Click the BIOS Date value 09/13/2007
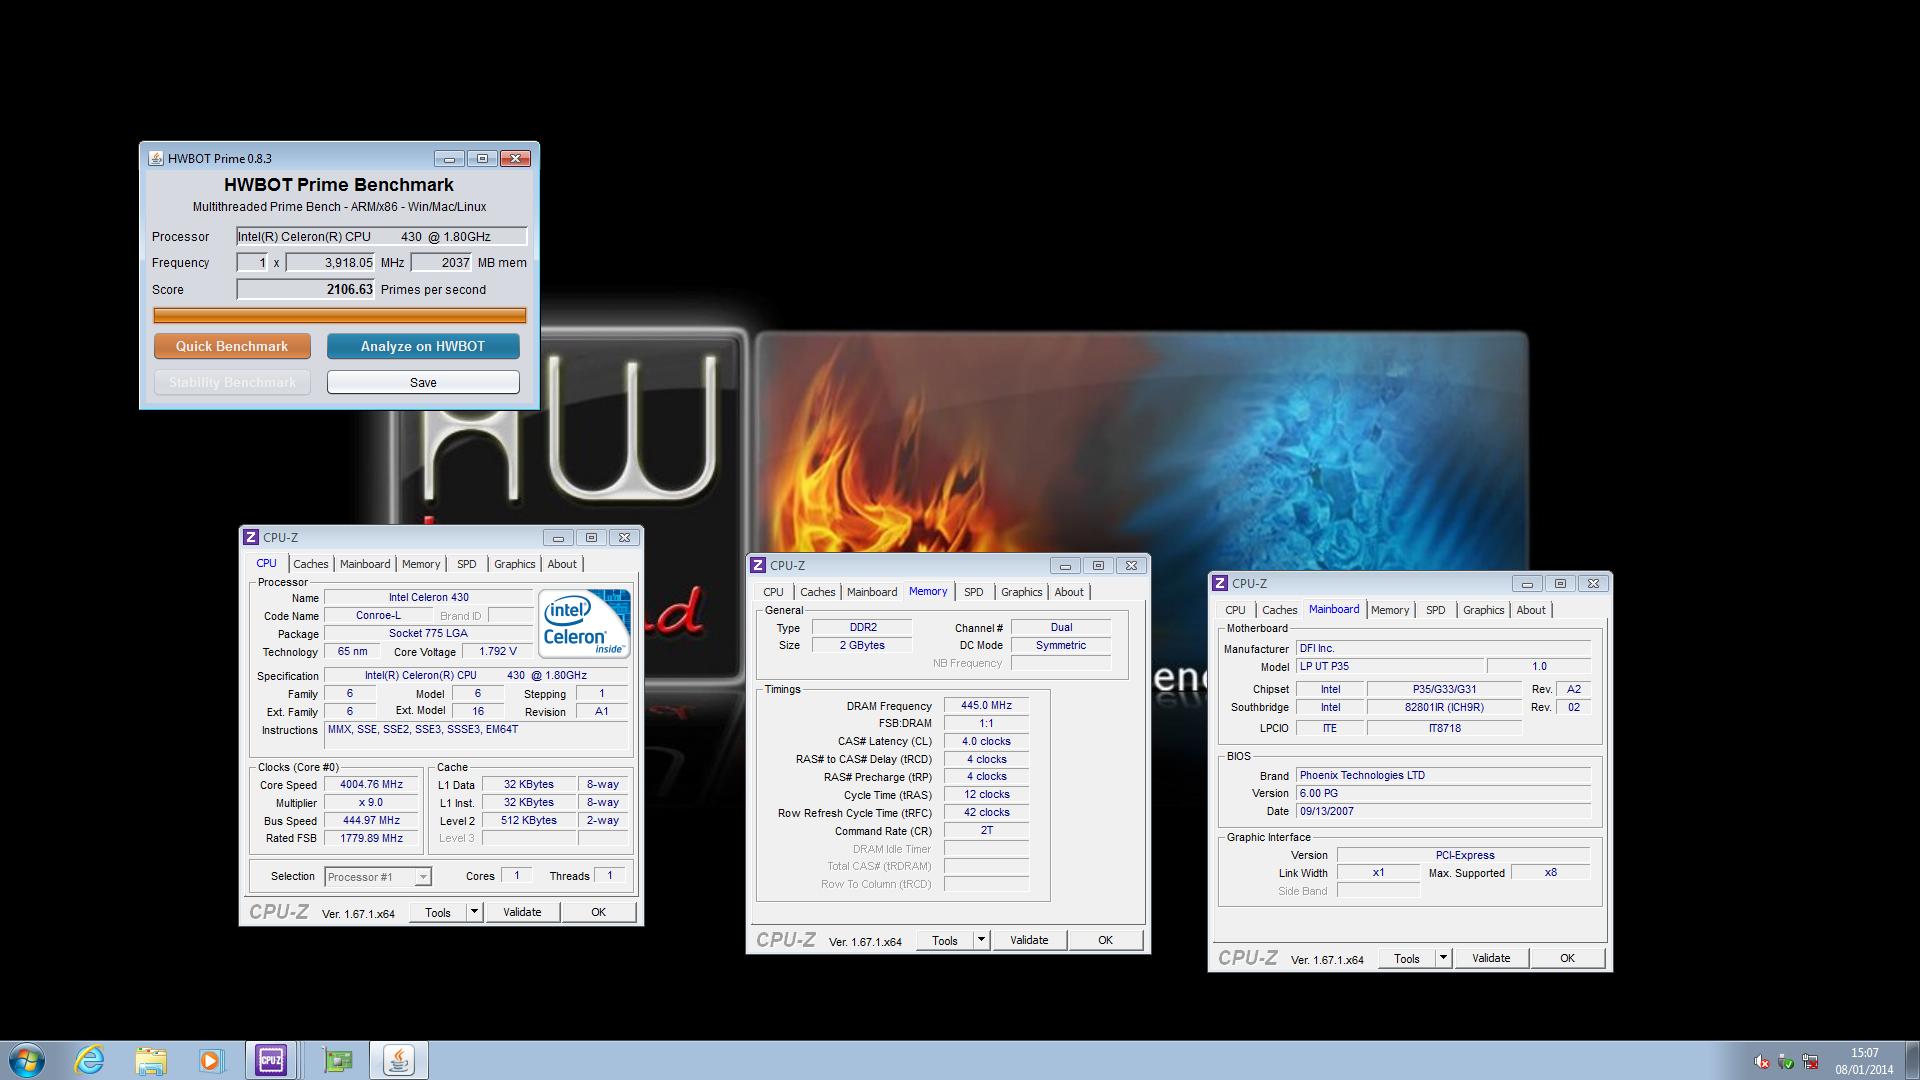This screenshot has width=1920, height=1080. pyautogui.click(x=1443, y=812)
